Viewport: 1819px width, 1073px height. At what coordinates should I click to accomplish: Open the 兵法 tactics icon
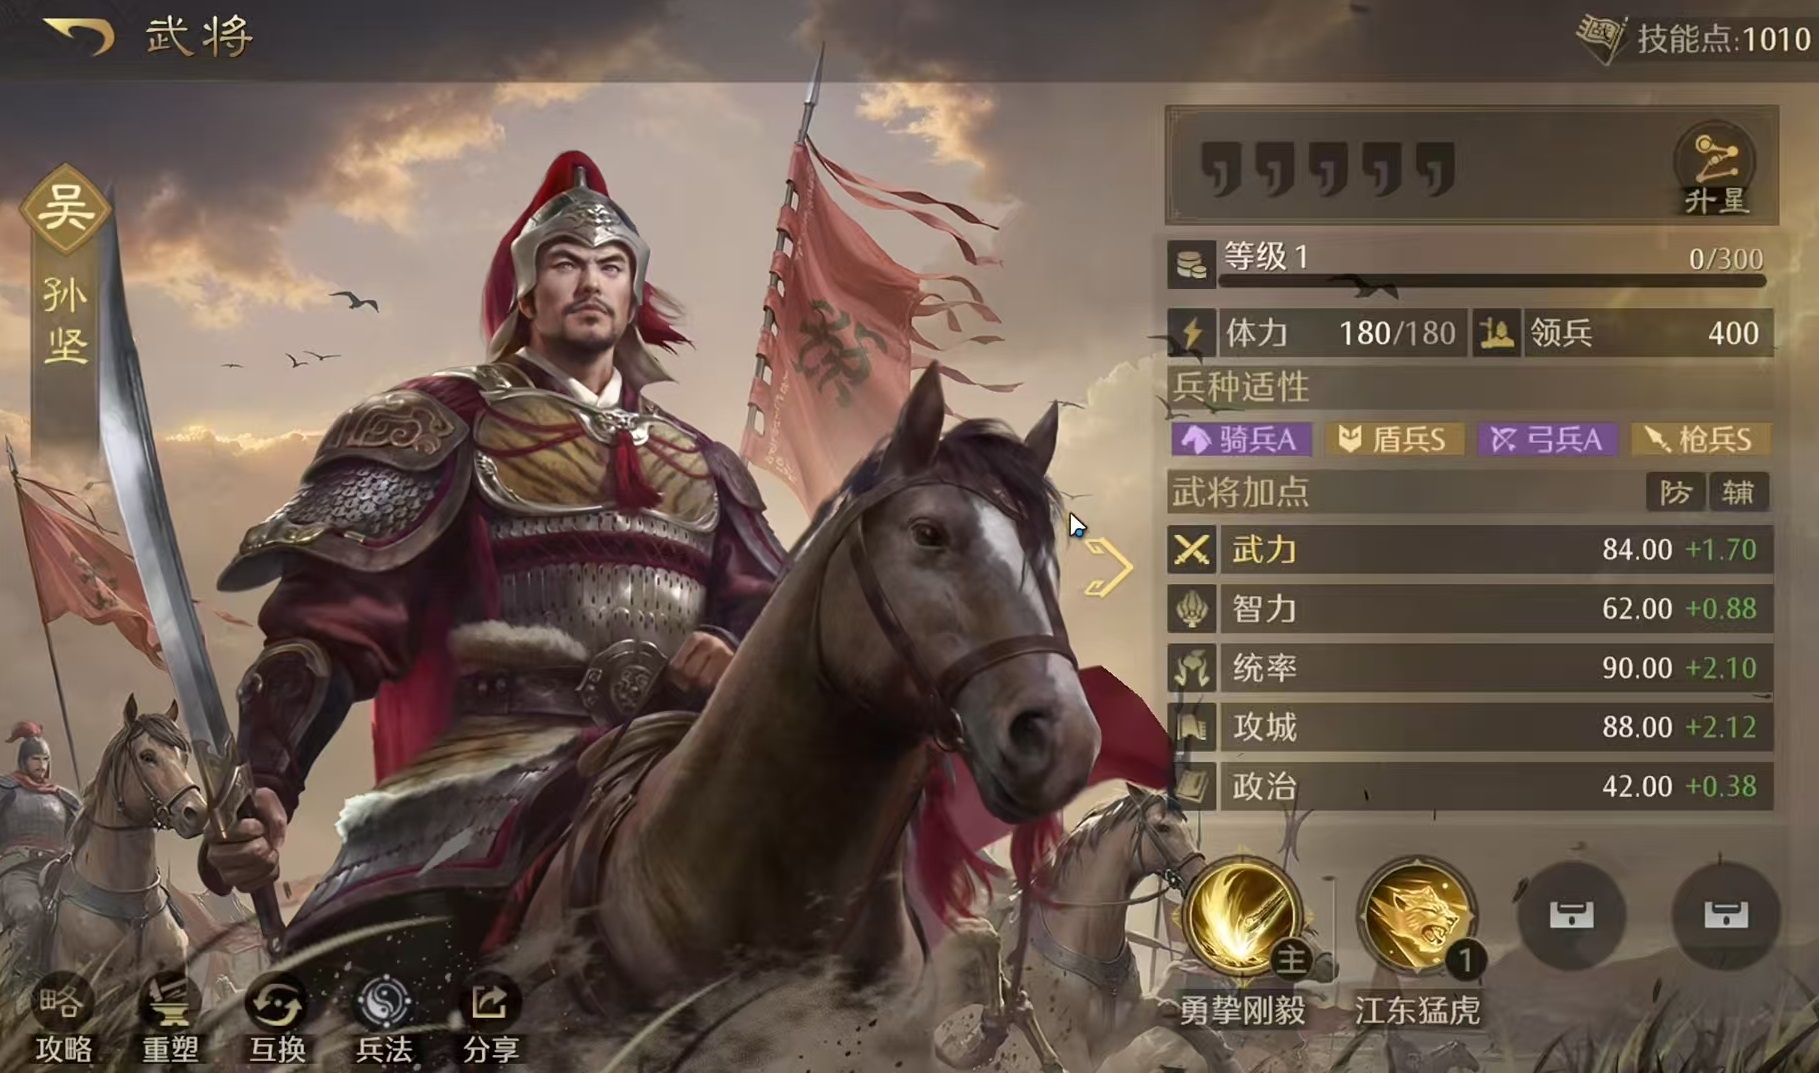tap(384, 1019)
